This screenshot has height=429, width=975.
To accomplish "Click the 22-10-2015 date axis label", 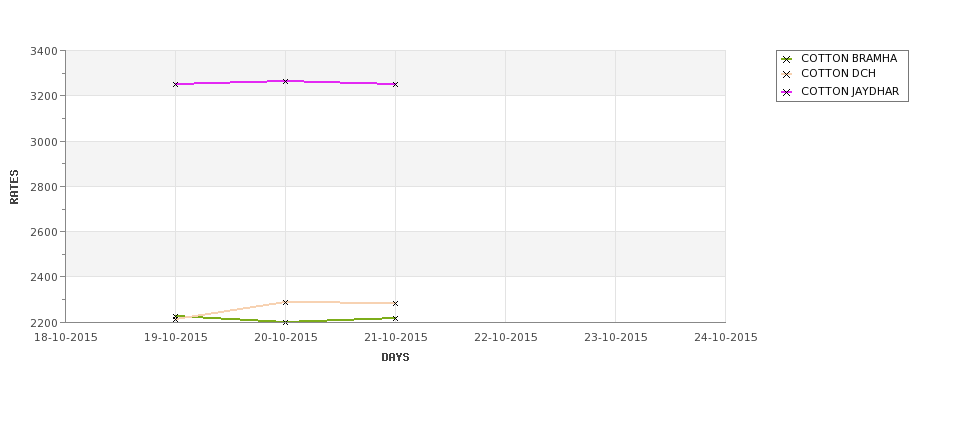I will click(x=506, y=338).
